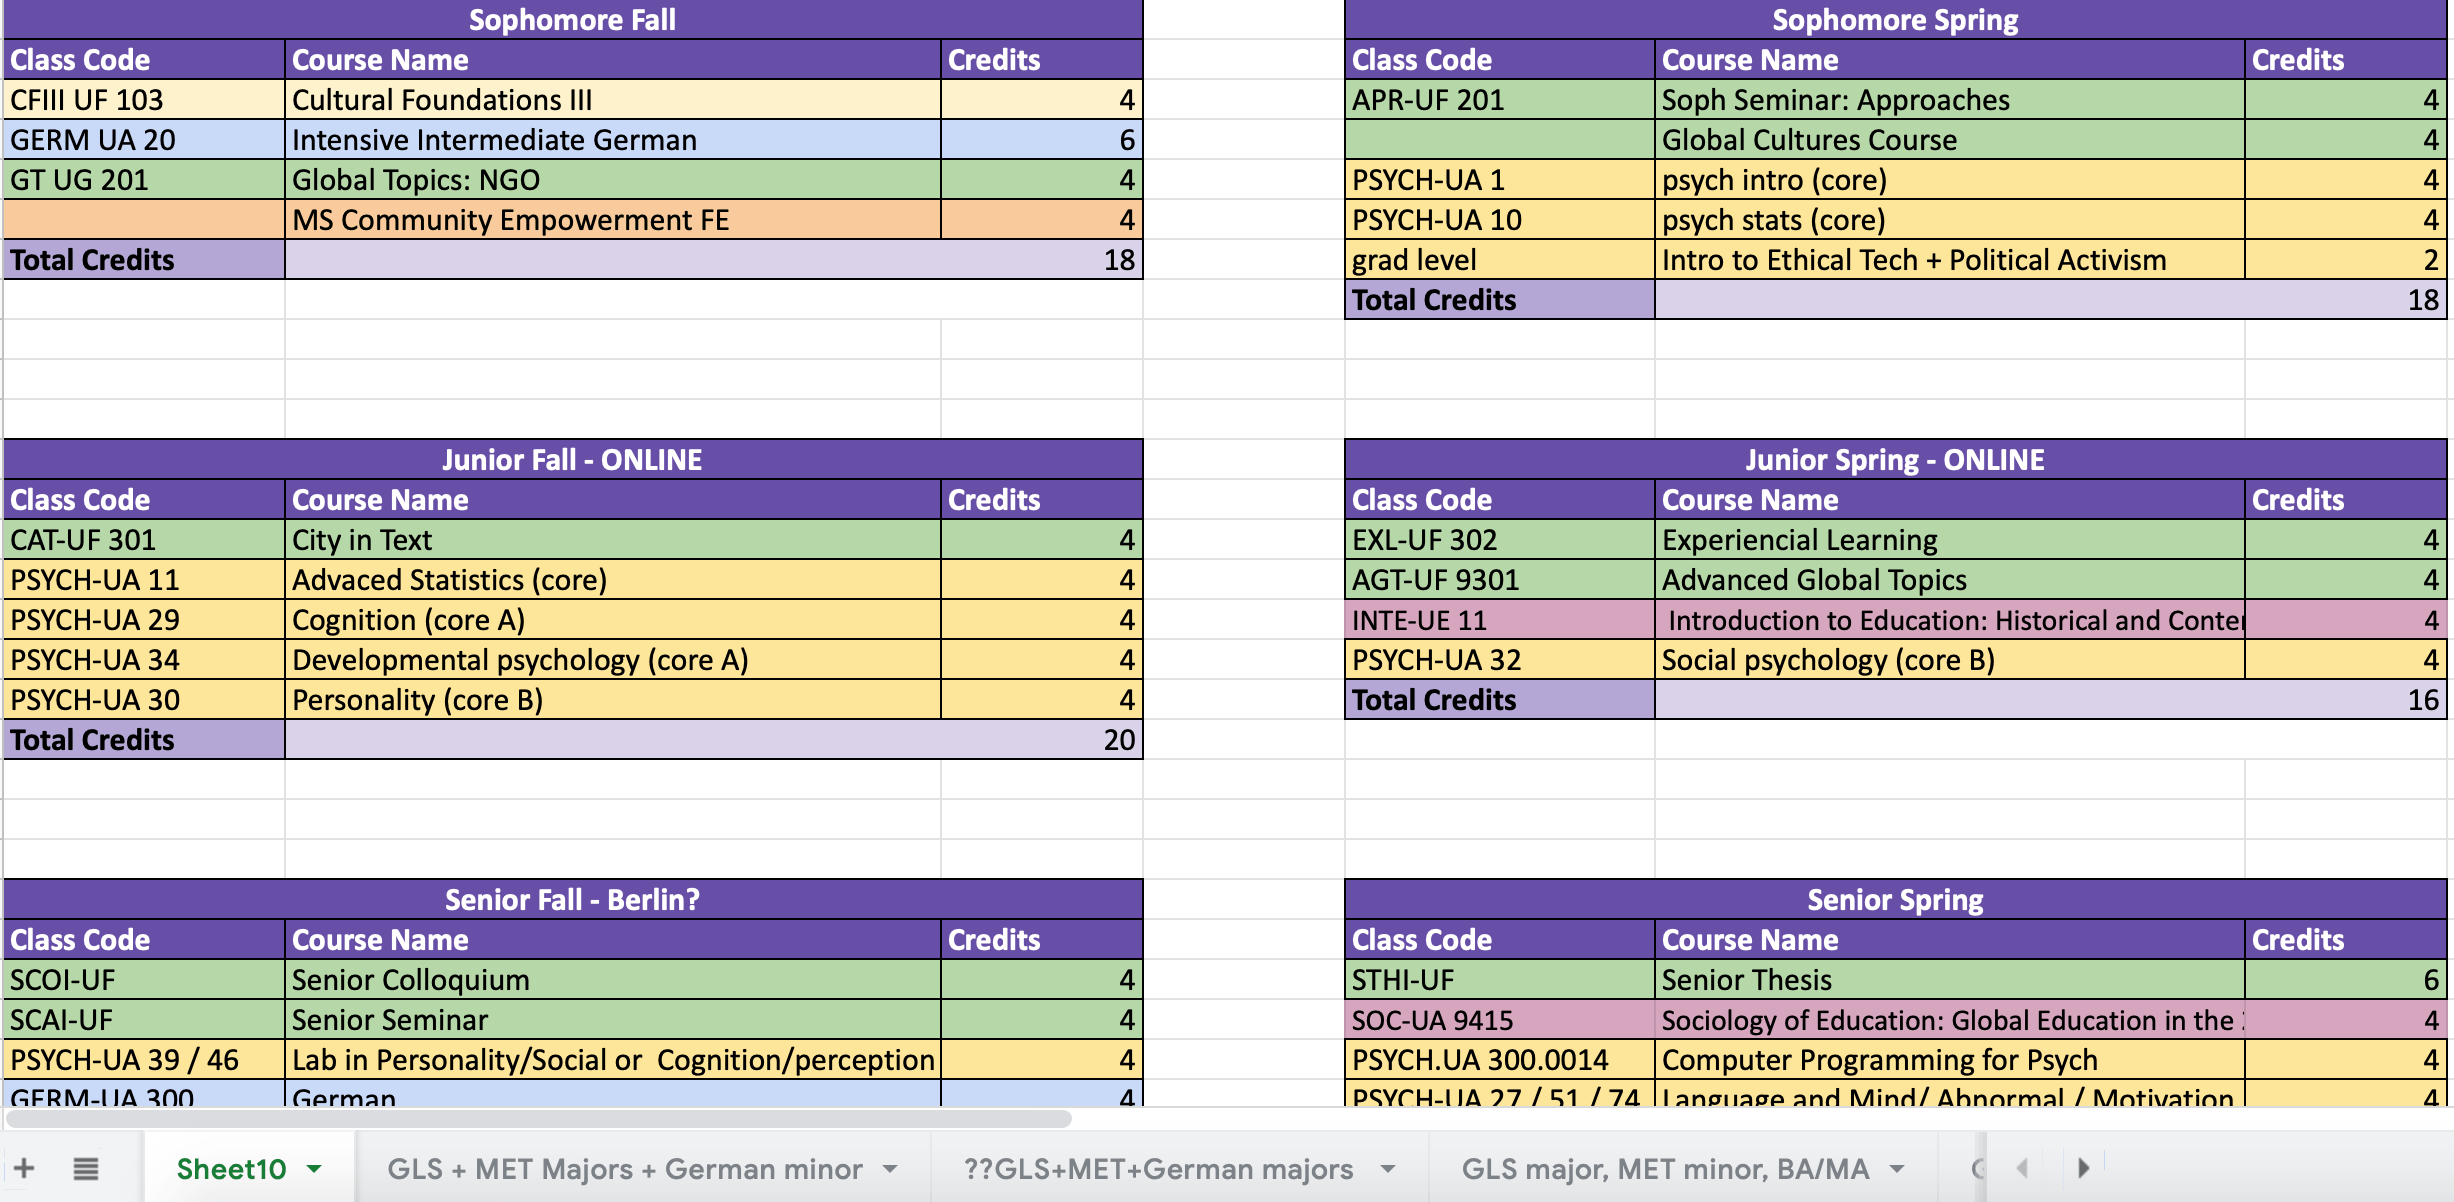Viewport: 2454px width, 1202px height.
Task: Open GLS major, MET minor tab dropdown
Action: pyautogui.click(x=1897, y=1168)
